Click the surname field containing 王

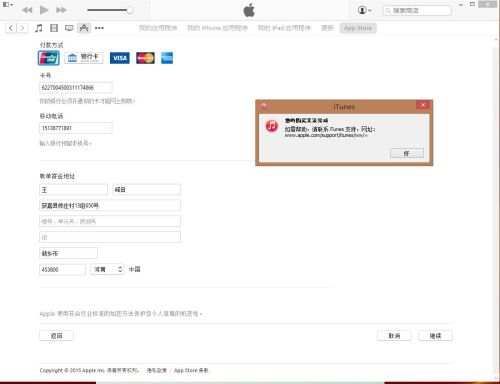73,190
